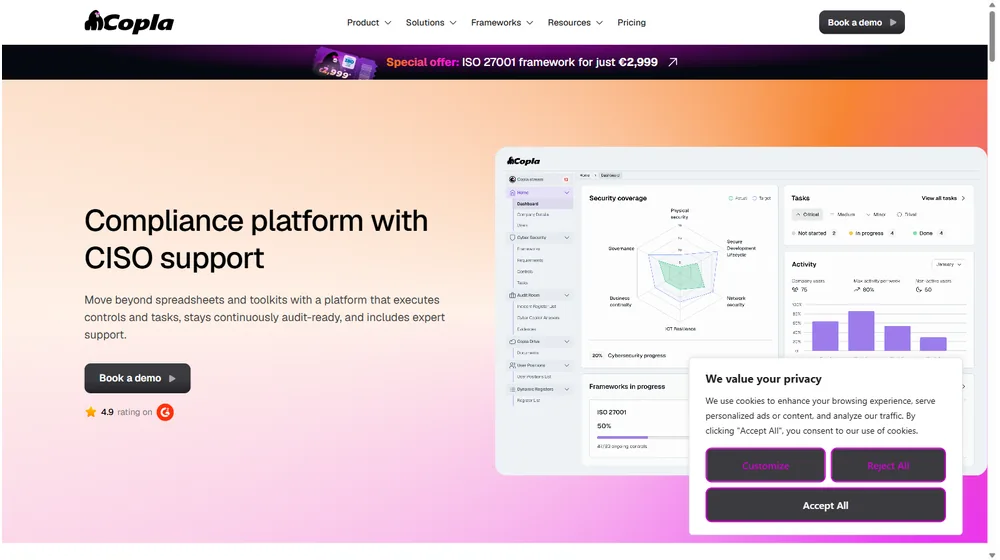Click the 'Frameworks in progress' heading

pyautogui.click(x=627, y=387)
